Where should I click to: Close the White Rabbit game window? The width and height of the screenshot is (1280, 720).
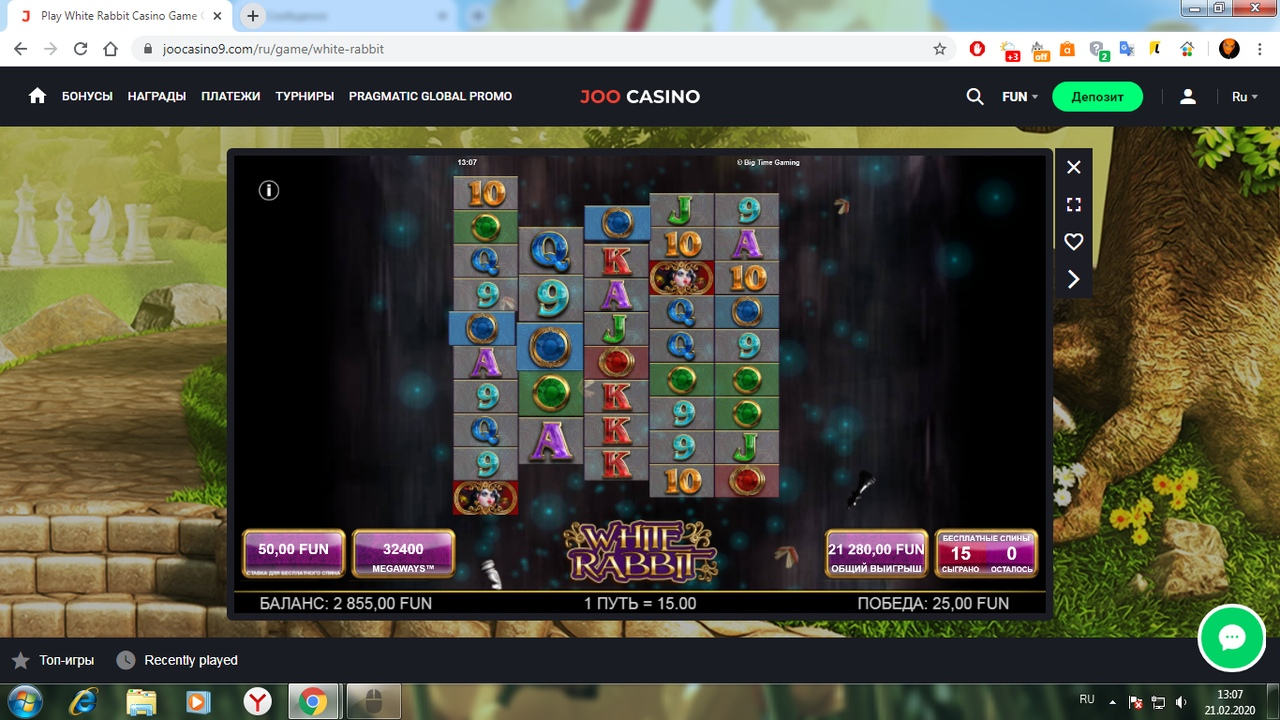coord(1074,167)
